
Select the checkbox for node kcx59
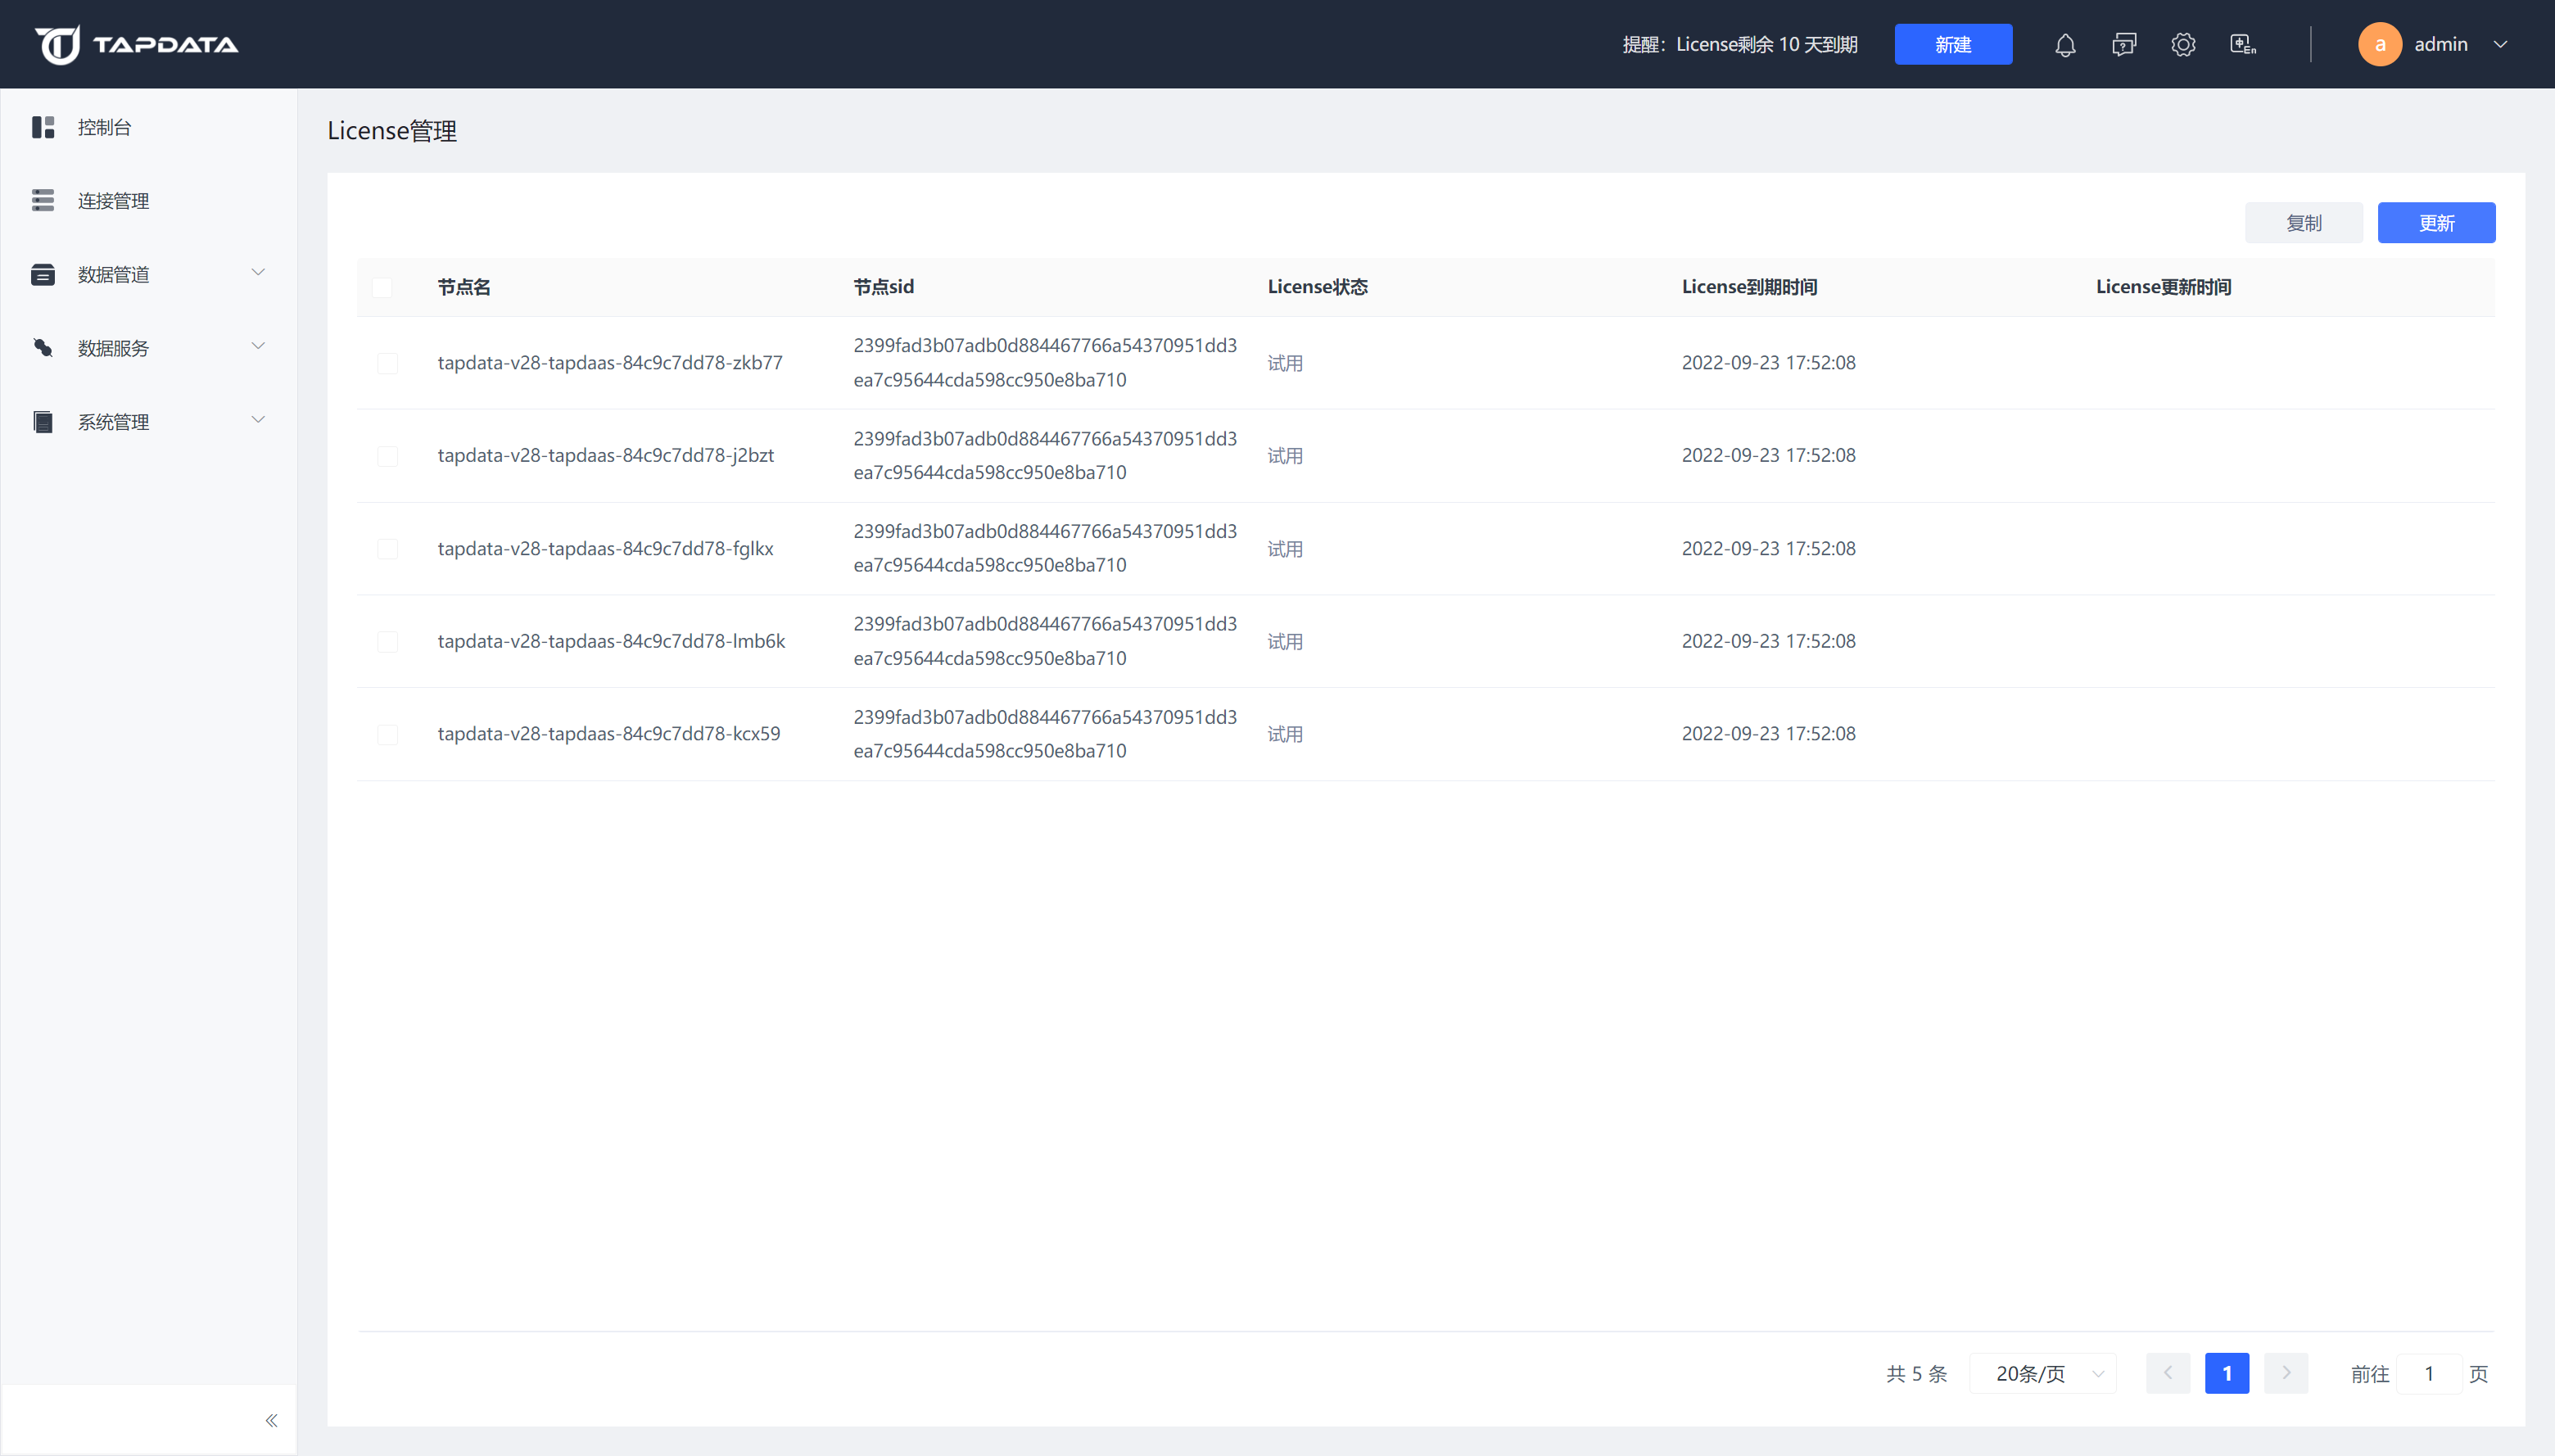388,735
